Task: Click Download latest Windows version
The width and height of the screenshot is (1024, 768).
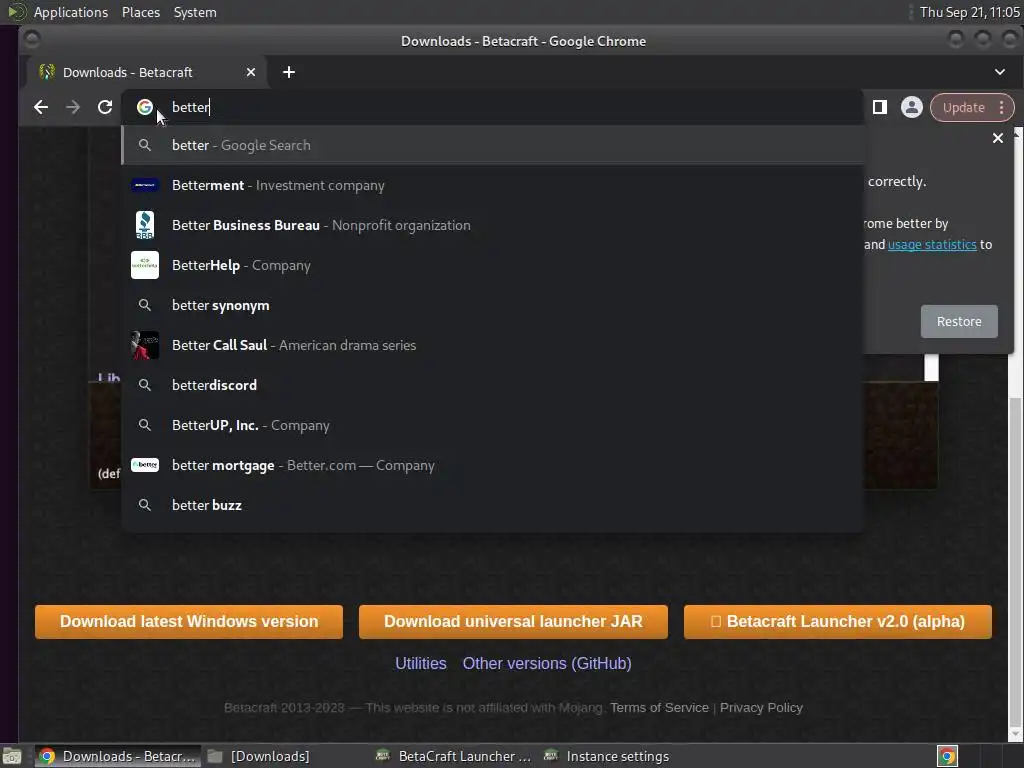Action: (x=189, y=621)
